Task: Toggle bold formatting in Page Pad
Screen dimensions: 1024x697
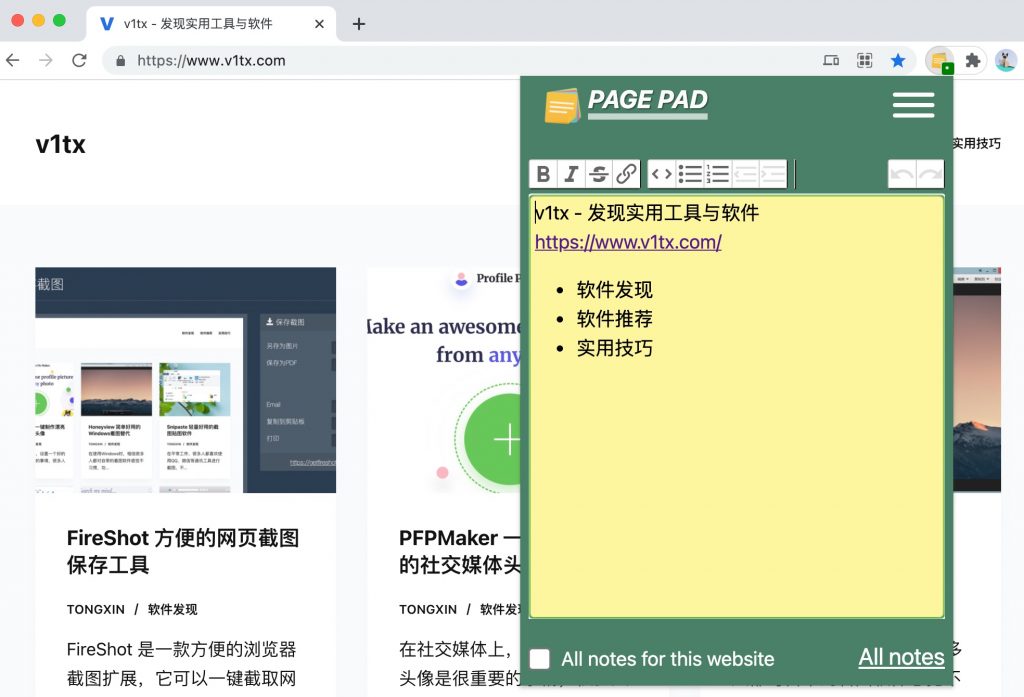Action: 543,174
